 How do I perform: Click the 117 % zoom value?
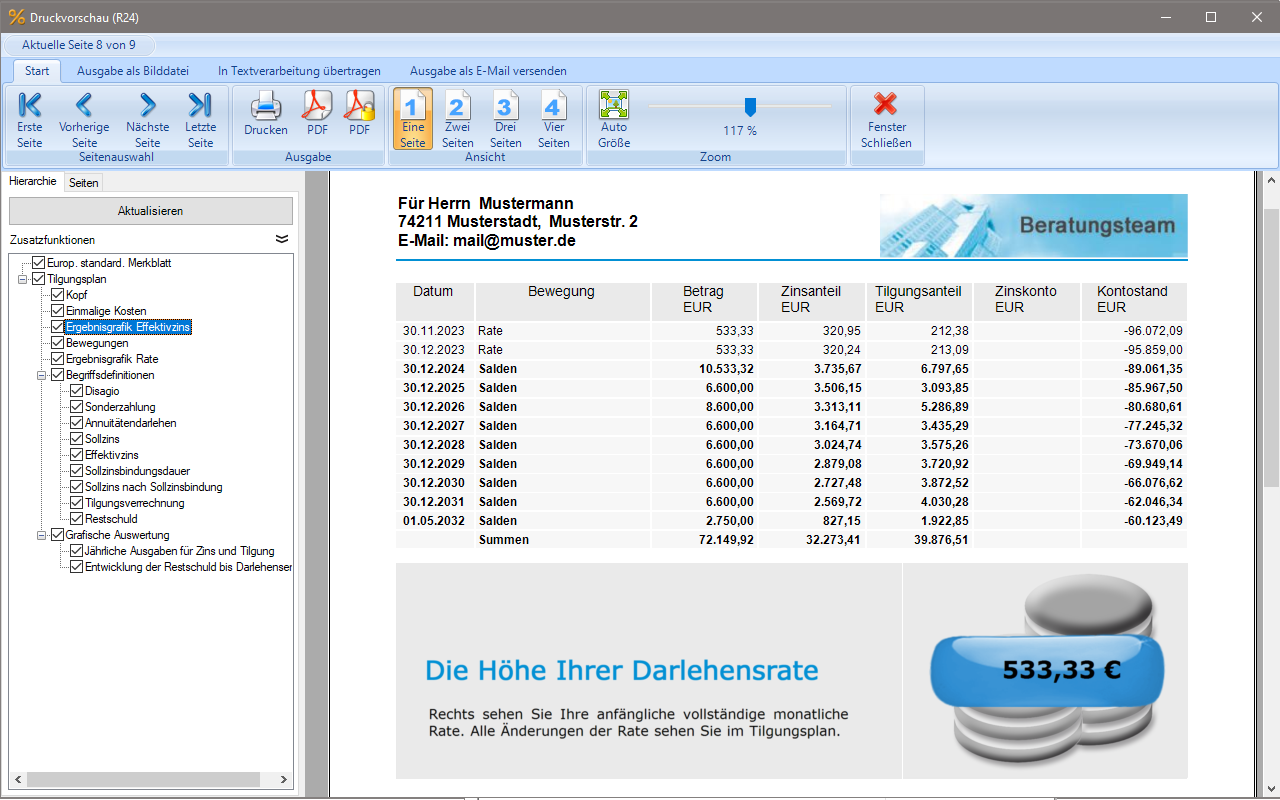pyautogui.click(x=740, y=131)
